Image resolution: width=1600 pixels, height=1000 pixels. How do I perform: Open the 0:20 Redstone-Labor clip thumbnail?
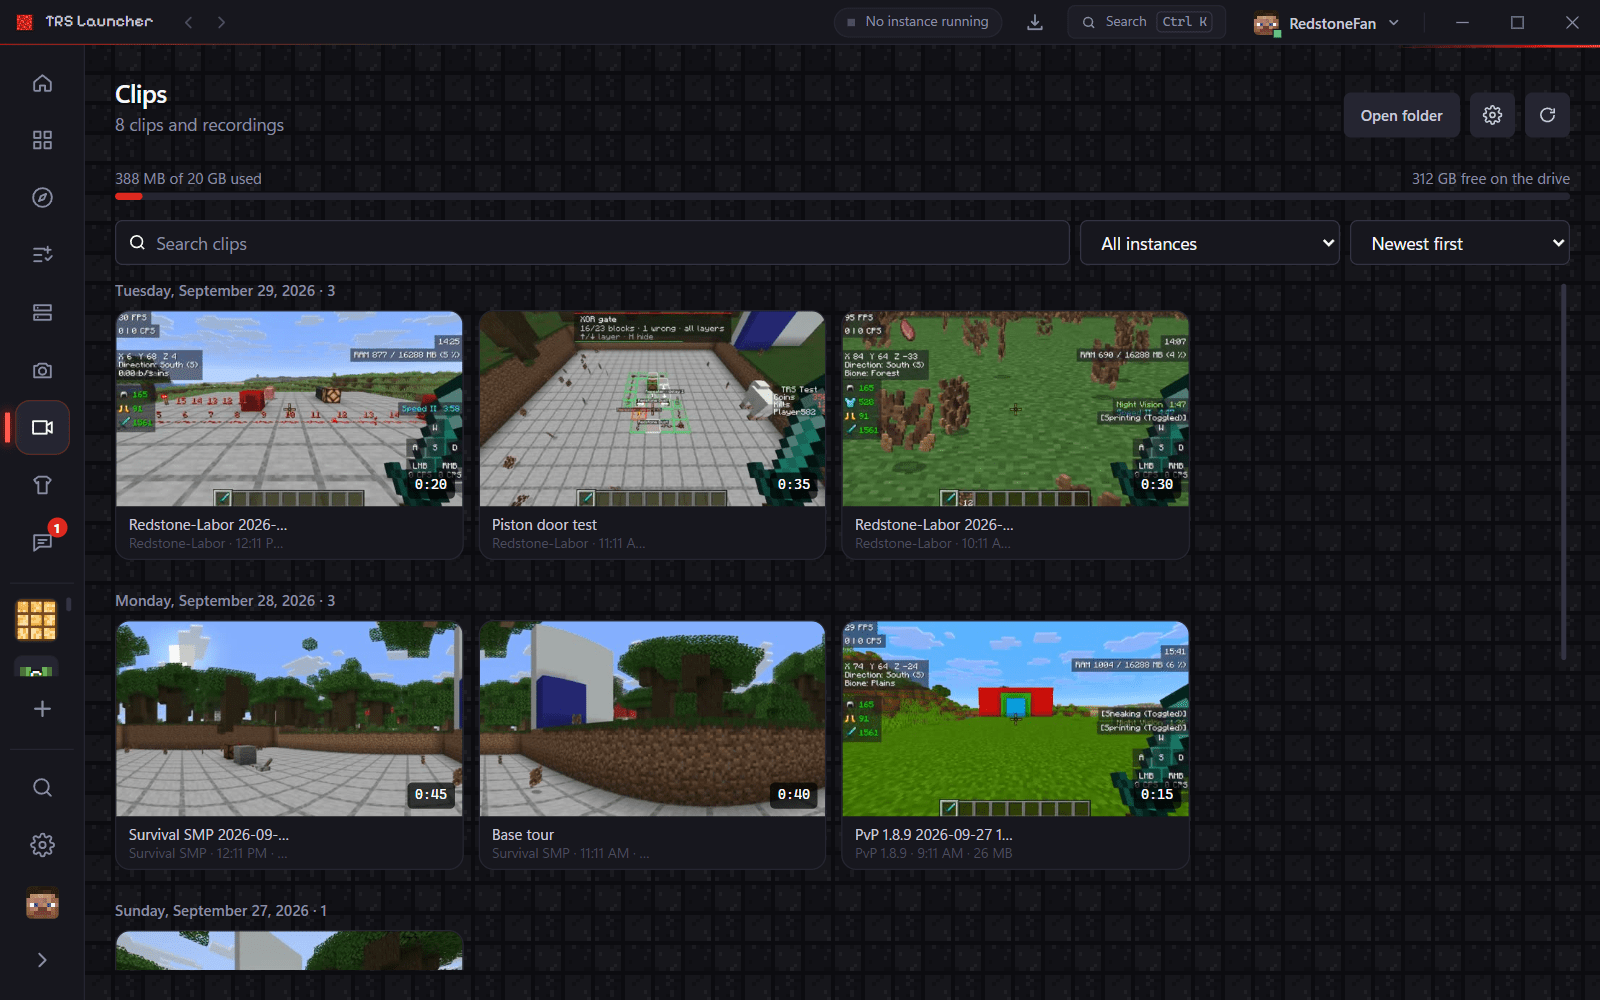(289, 409)
